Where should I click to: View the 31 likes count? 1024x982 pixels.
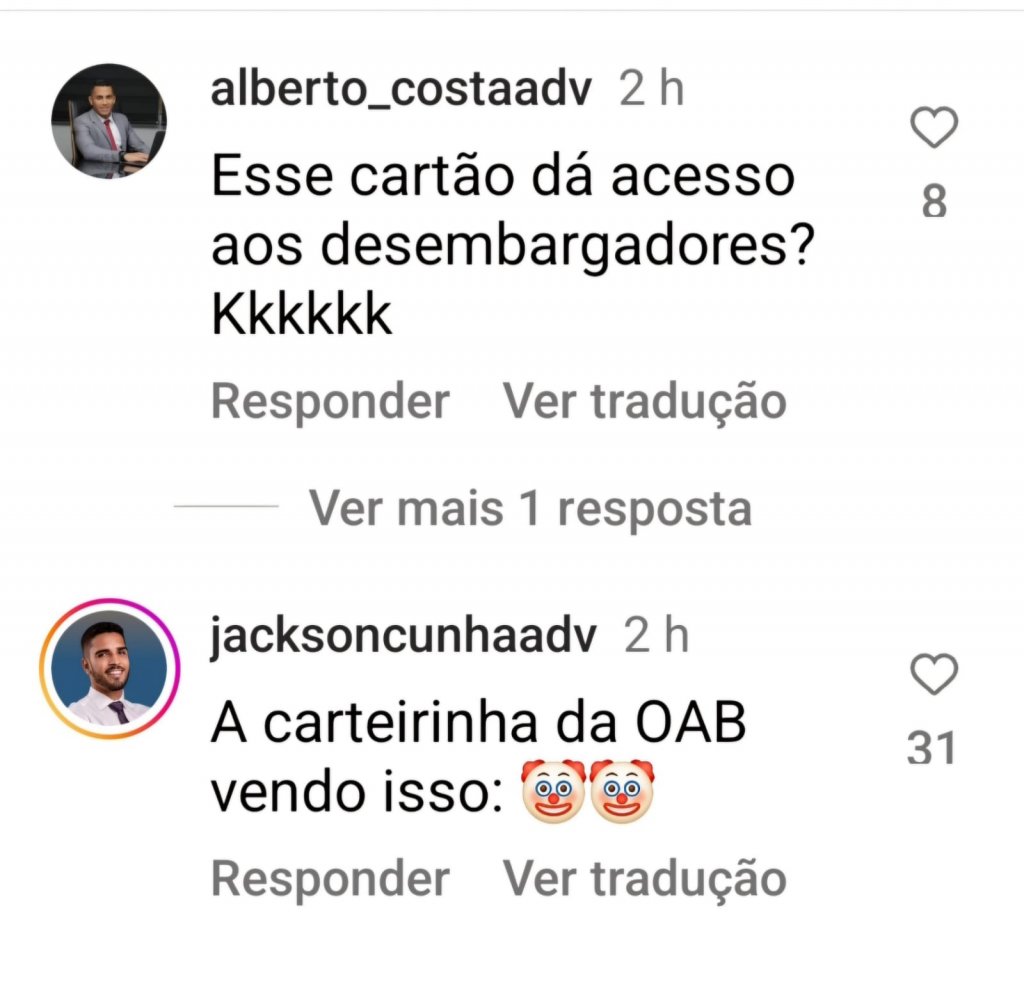tap(931, 748)
